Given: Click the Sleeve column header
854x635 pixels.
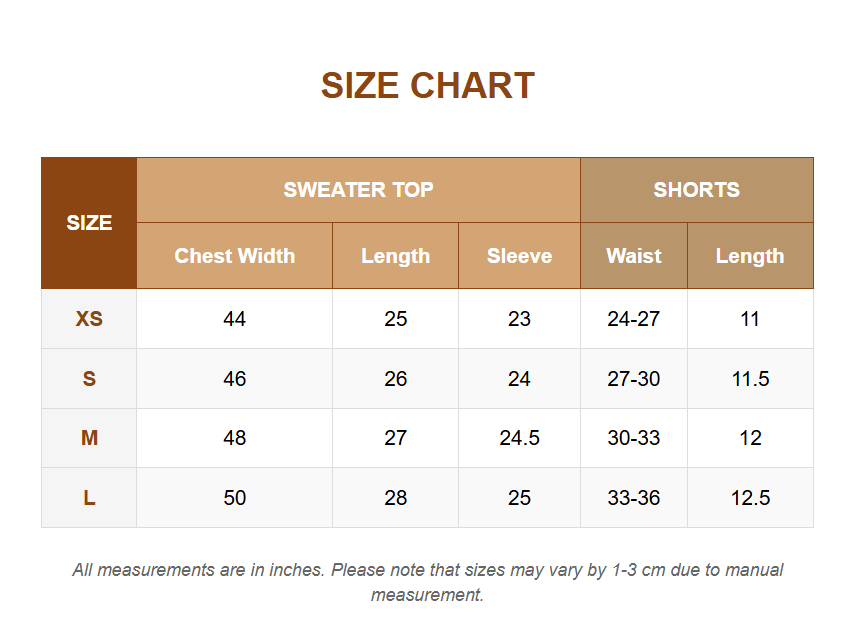Looking at the screenshot, I should (520, 256).
